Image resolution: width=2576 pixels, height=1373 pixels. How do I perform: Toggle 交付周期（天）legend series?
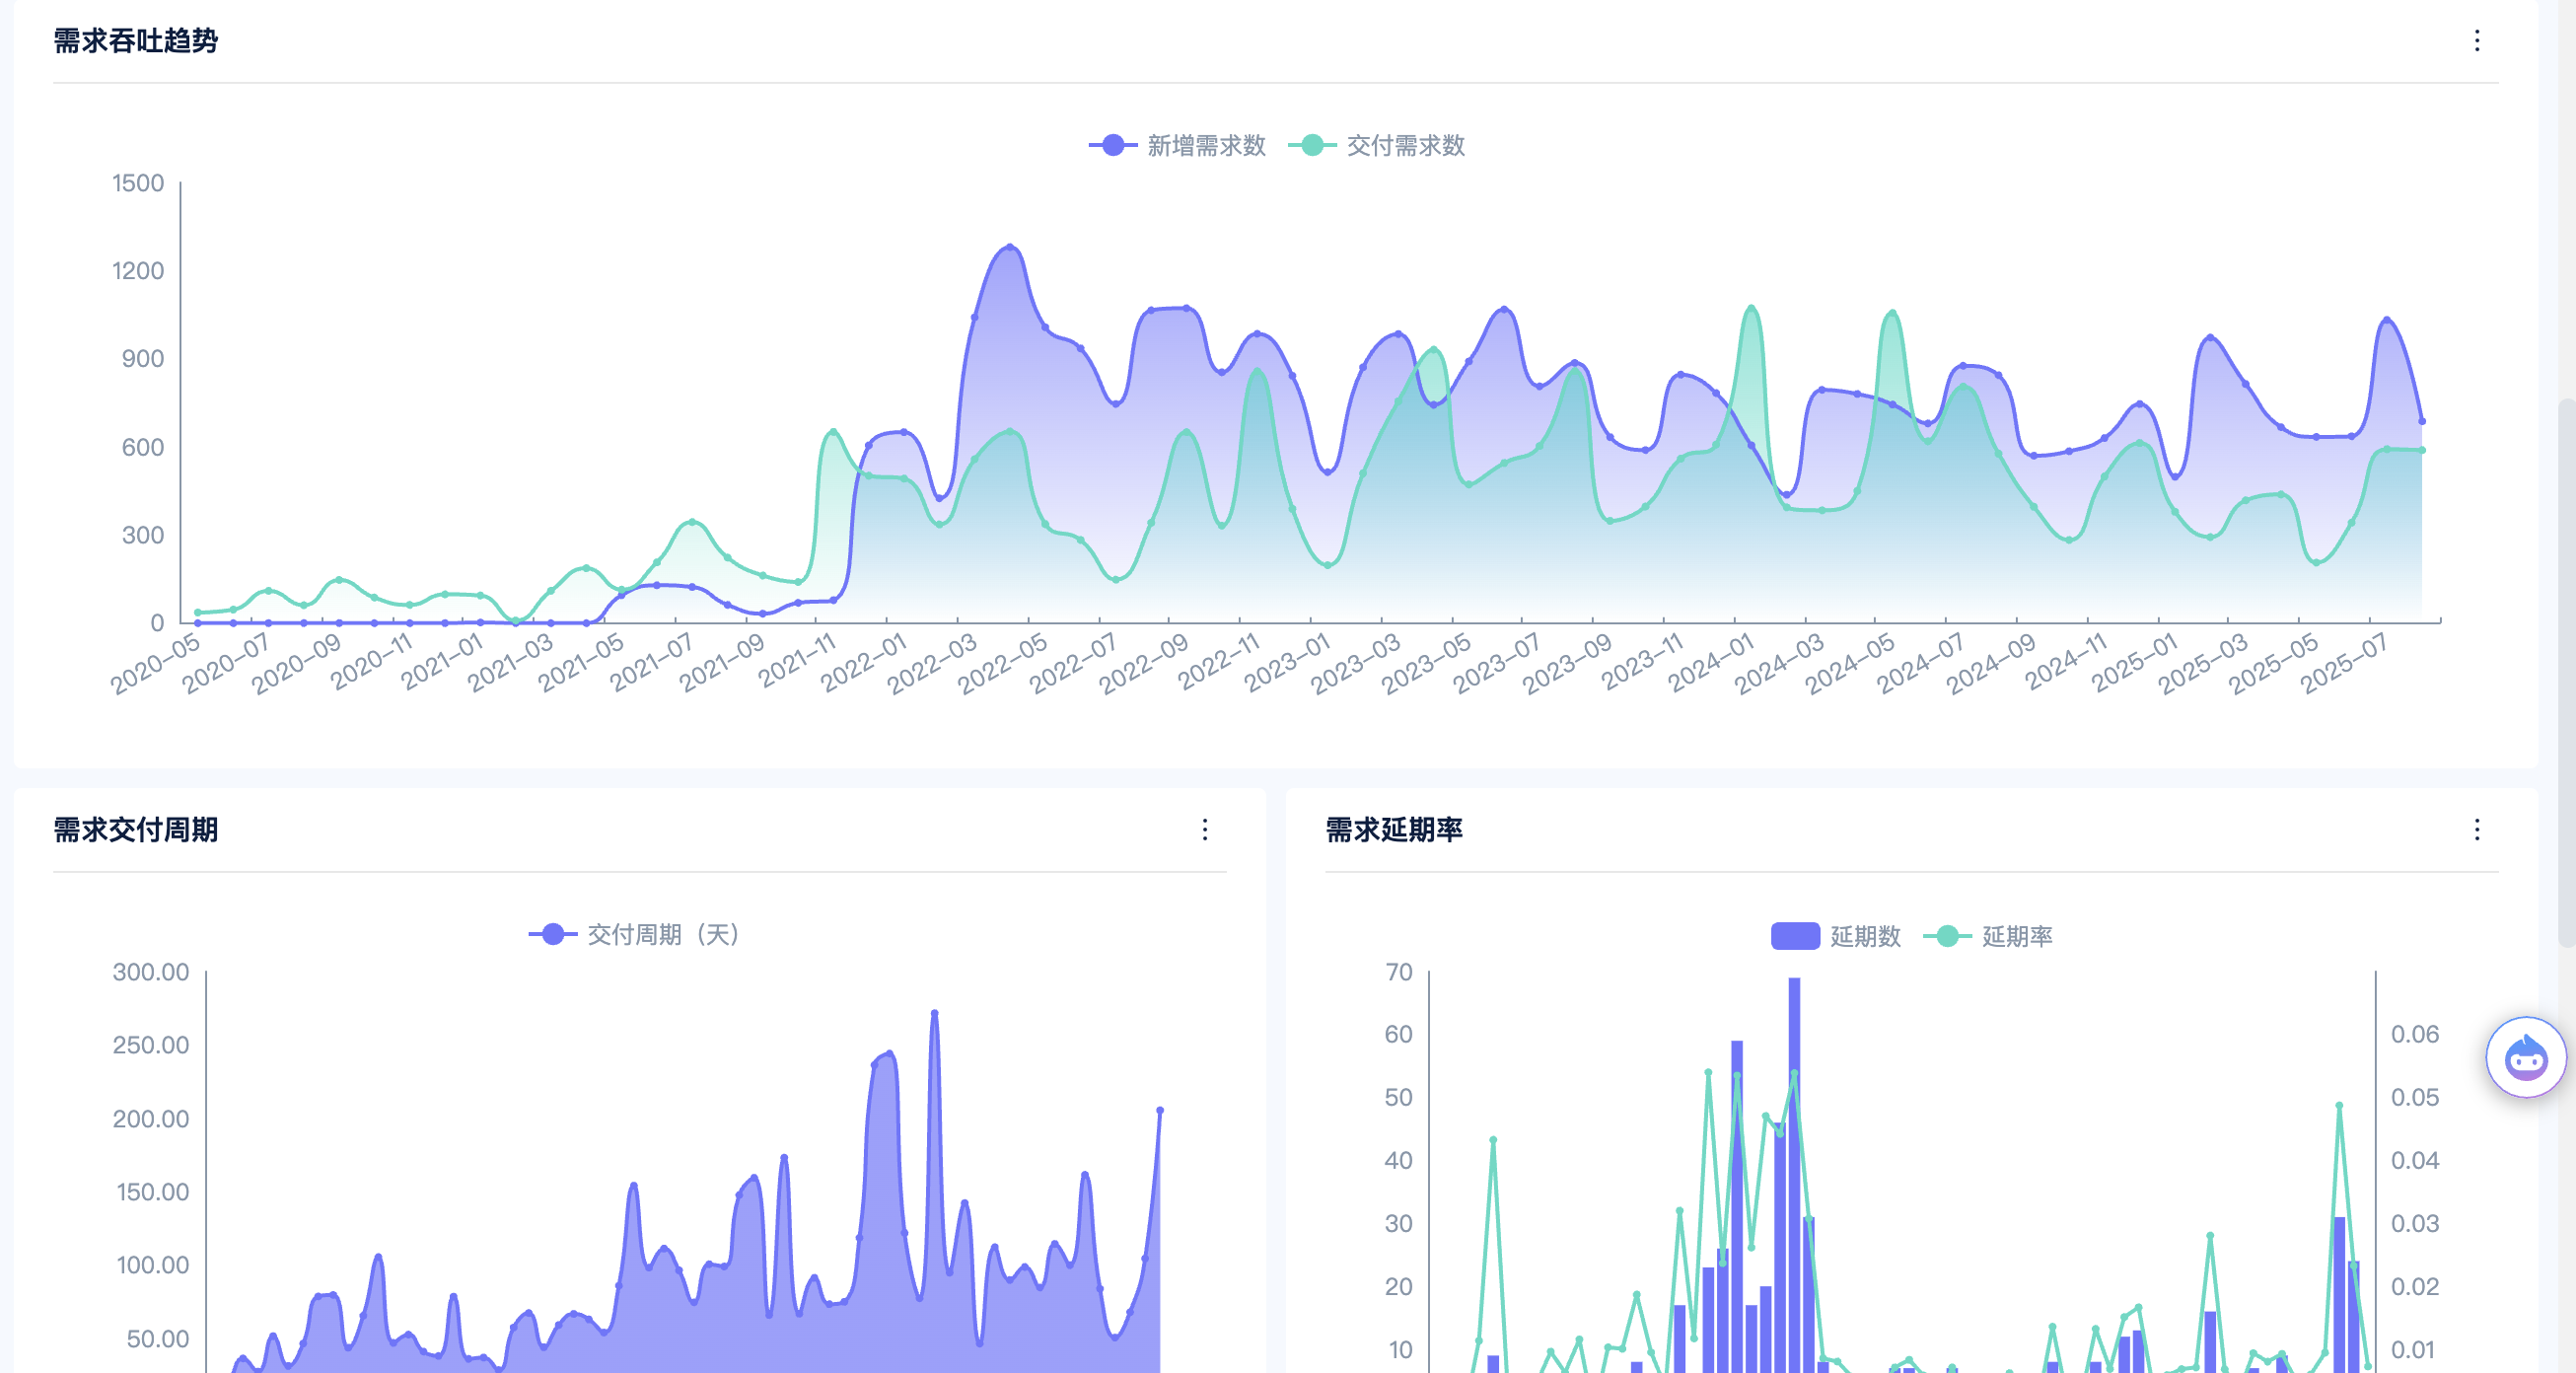662,934
